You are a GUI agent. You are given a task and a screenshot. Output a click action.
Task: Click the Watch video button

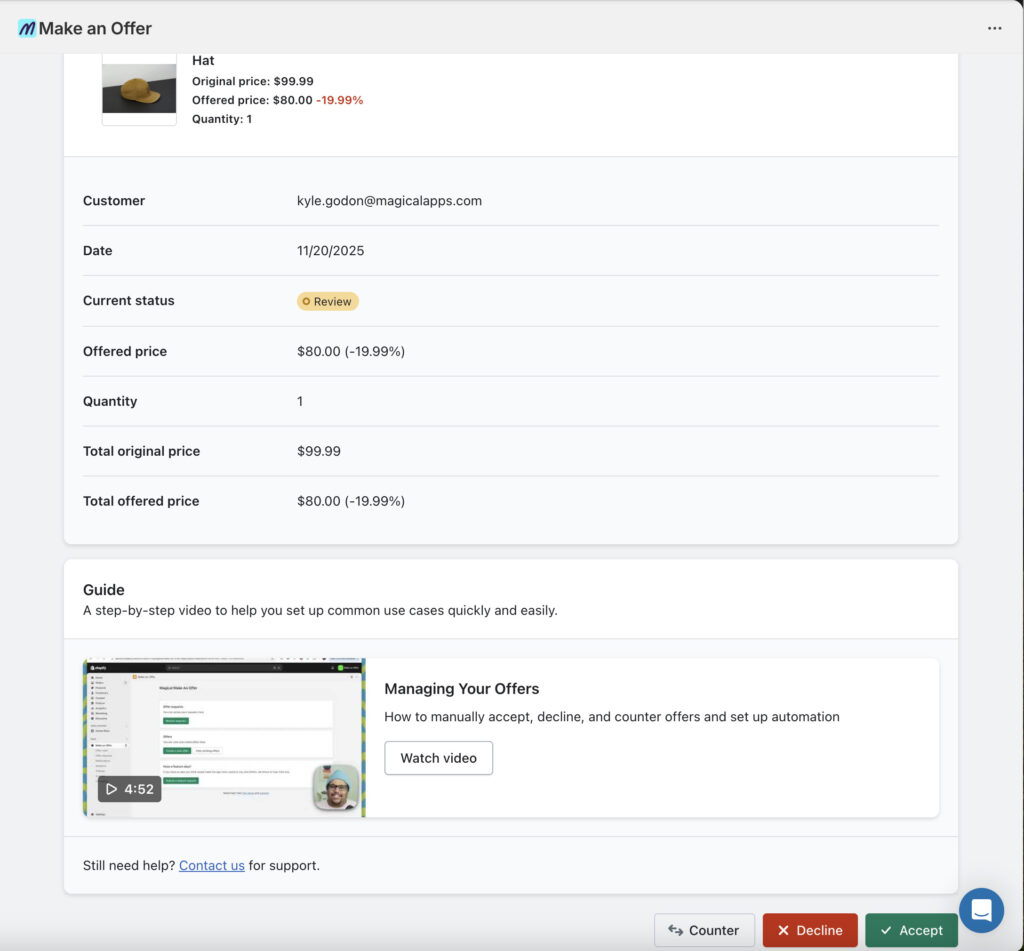pyautogui.click(x=438, y=757)
